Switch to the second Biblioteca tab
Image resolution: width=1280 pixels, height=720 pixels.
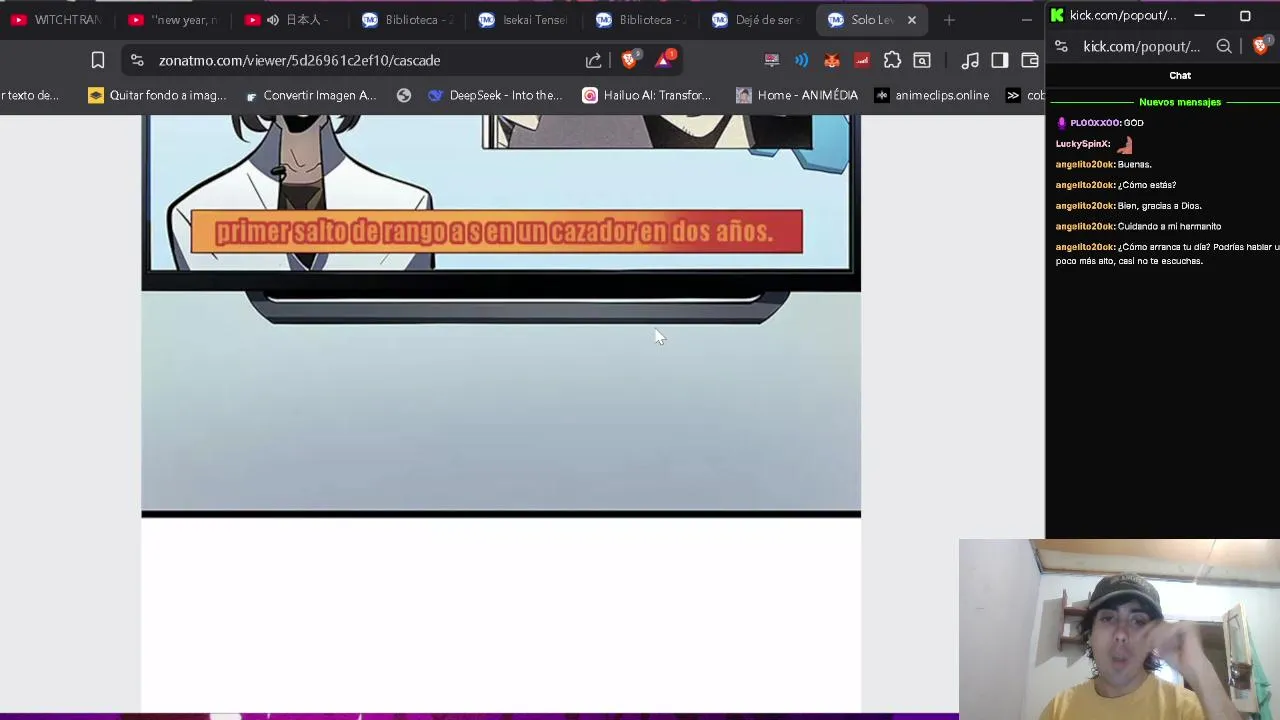(642, 20)
